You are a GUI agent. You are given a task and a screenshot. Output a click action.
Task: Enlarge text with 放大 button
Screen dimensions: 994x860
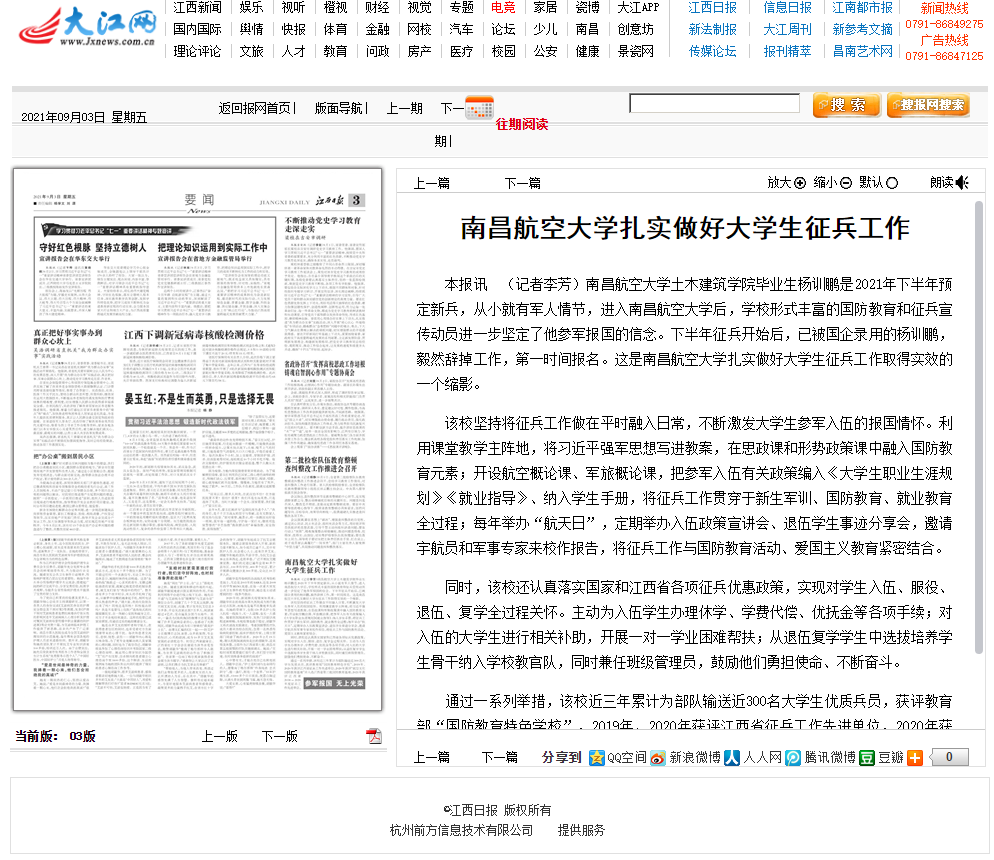786,182
